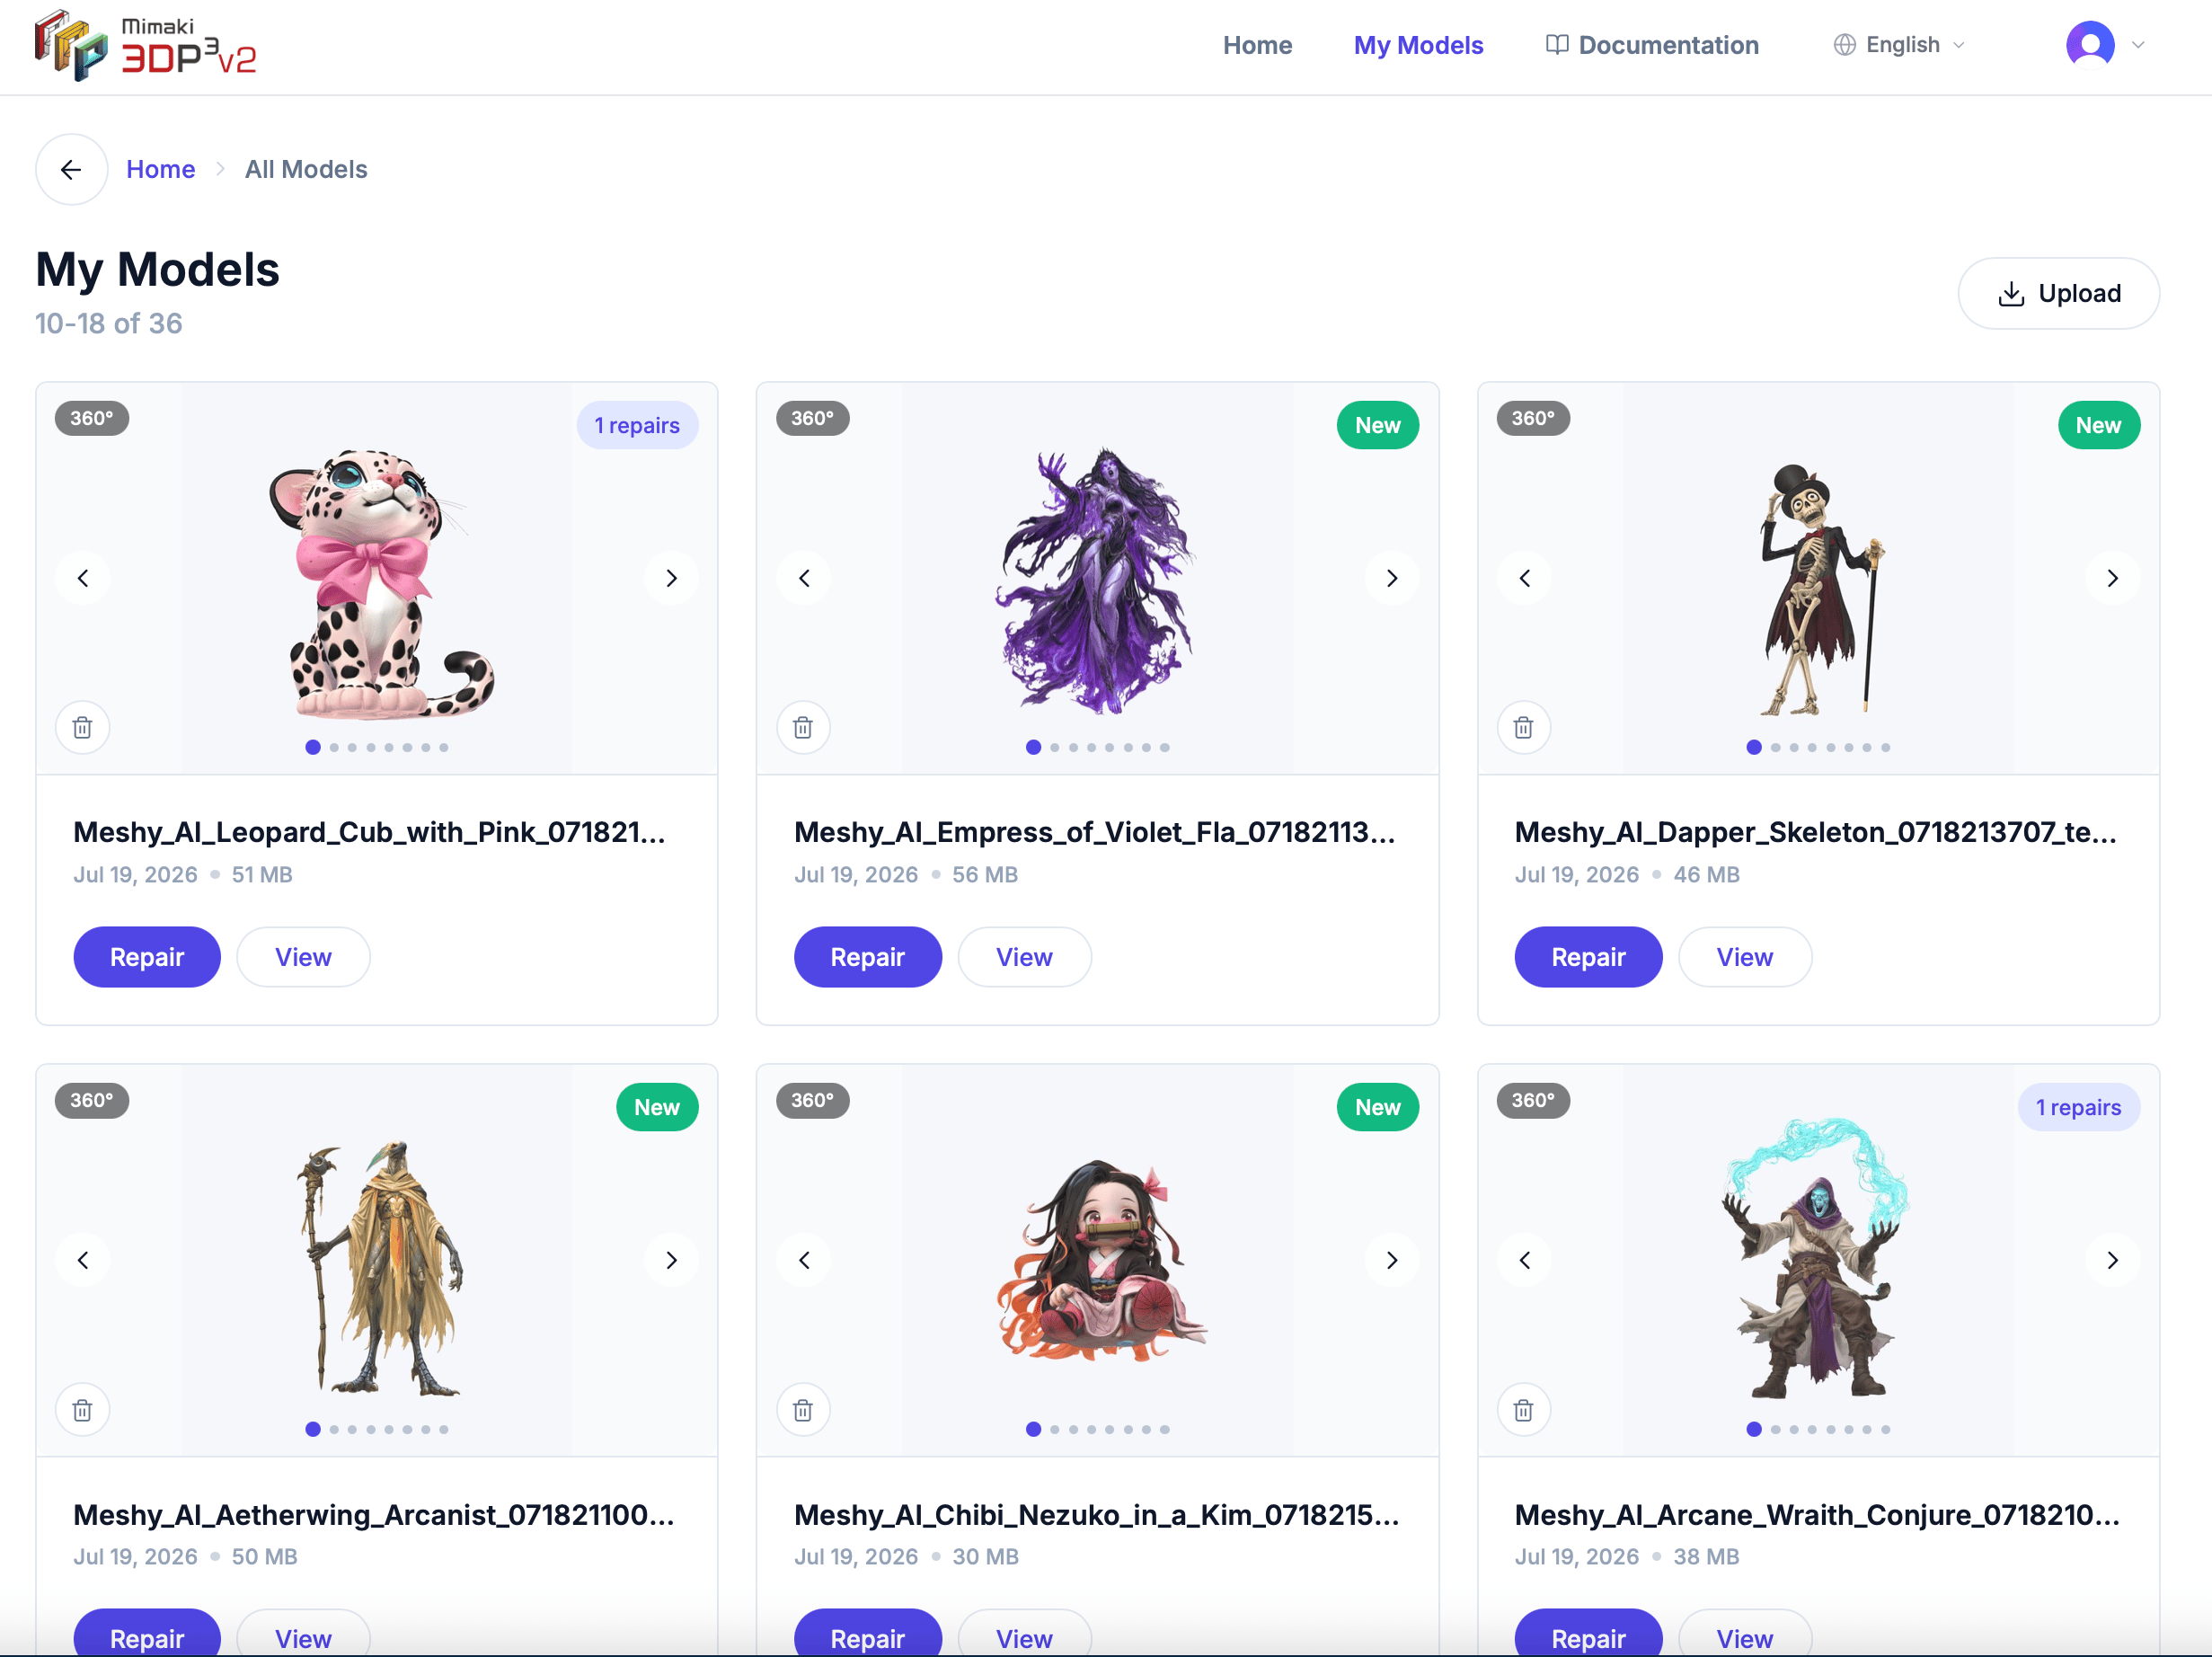
Task: View the Leopard Cub model
Action: coord(303,957)
